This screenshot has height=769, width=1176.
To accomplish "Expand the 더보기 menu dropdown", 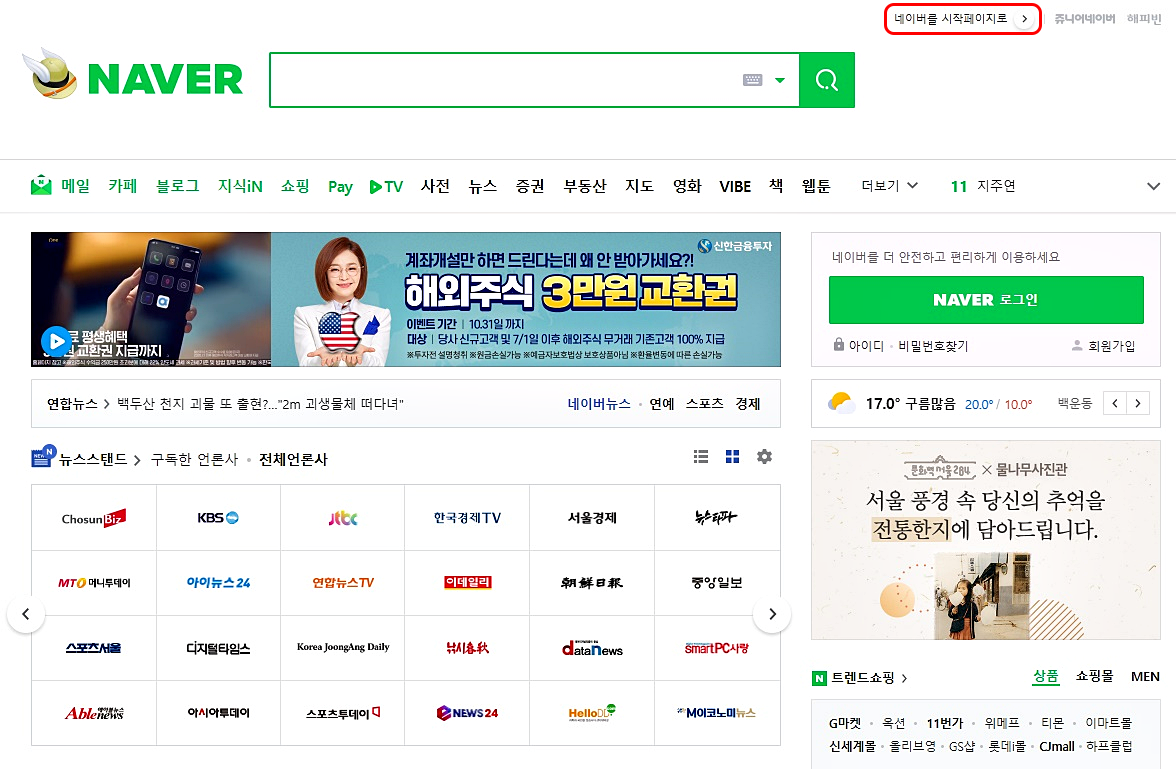I will click(890, 185).
